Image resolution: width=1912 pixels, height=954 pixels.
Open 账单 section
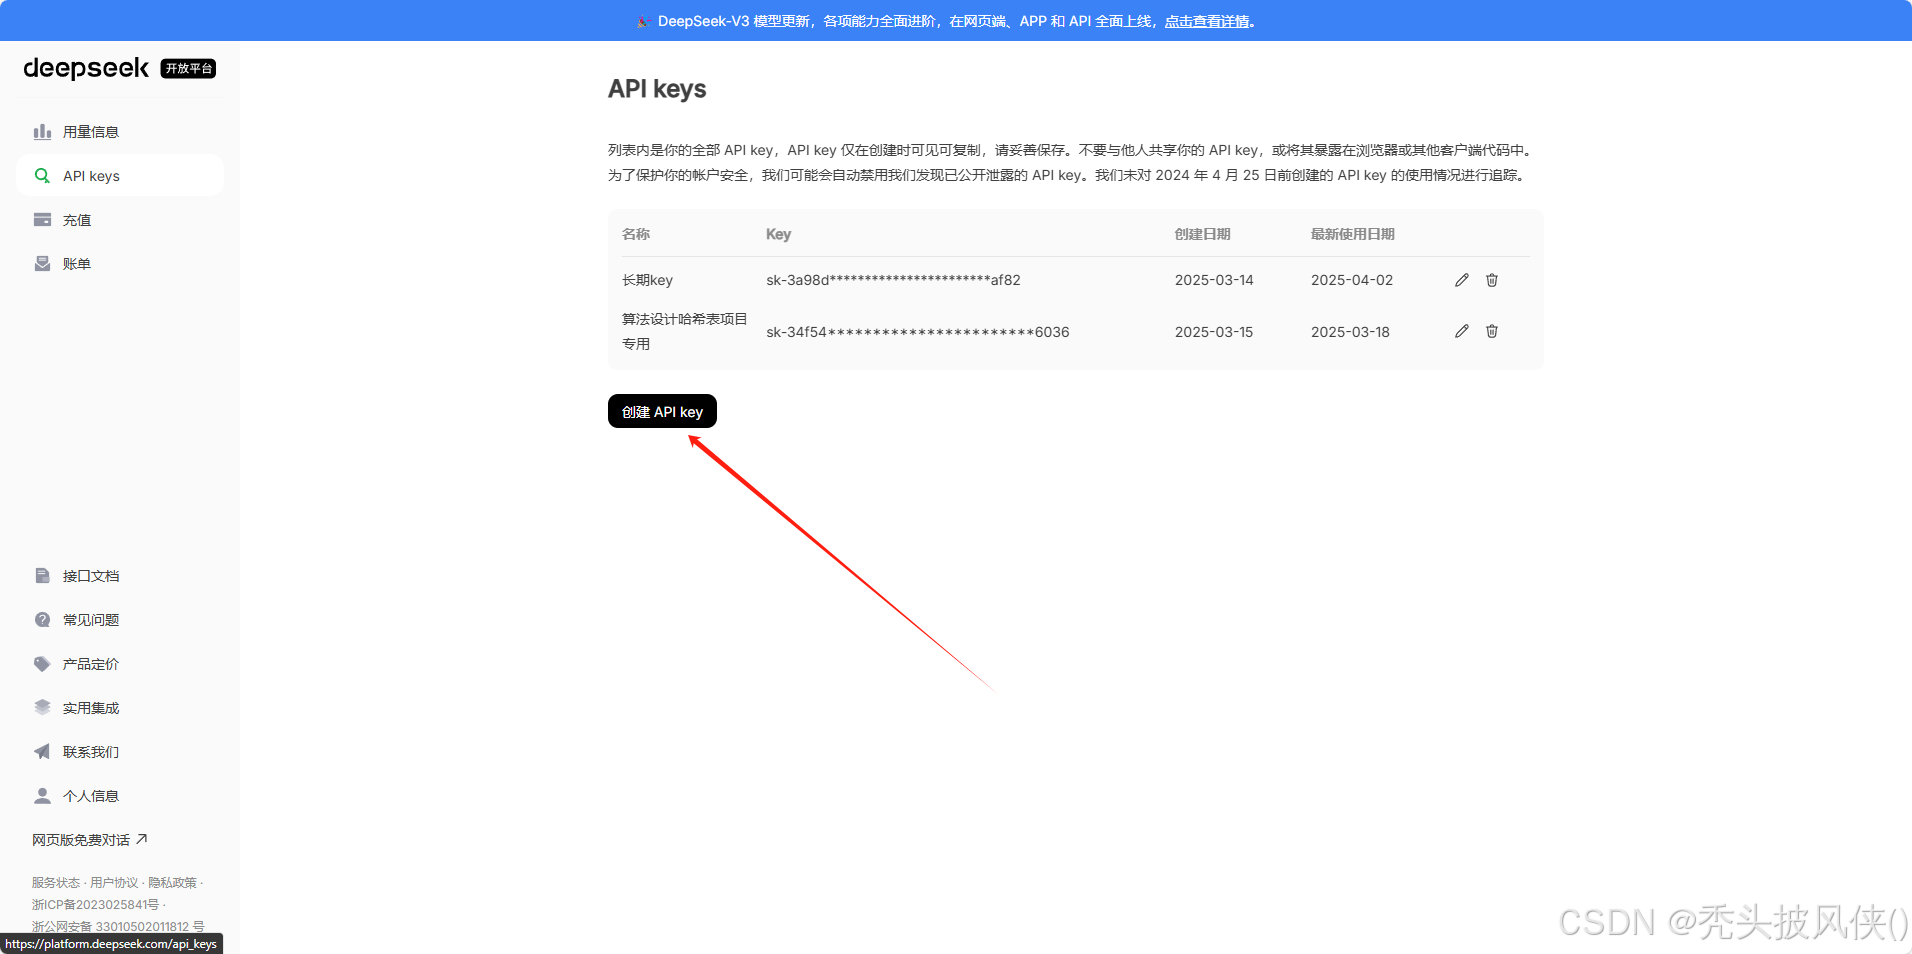pyautogui.click(x=120, y=264)
